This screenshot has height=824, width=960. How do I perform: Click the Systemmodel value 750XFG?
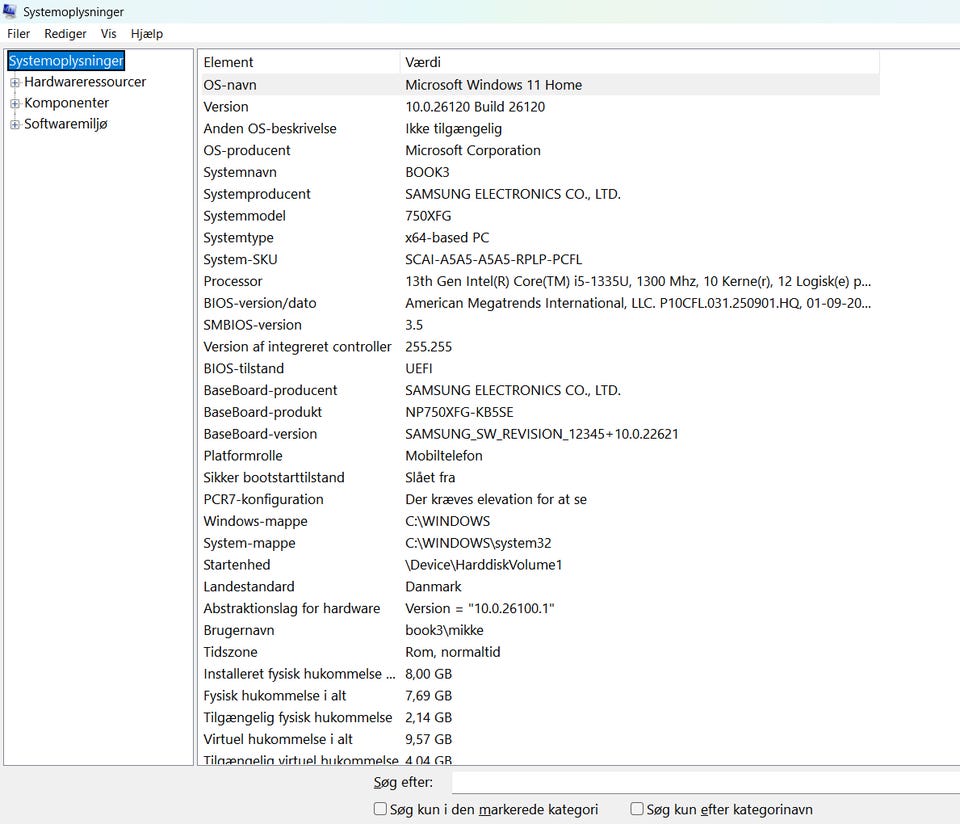click(428, 215)
